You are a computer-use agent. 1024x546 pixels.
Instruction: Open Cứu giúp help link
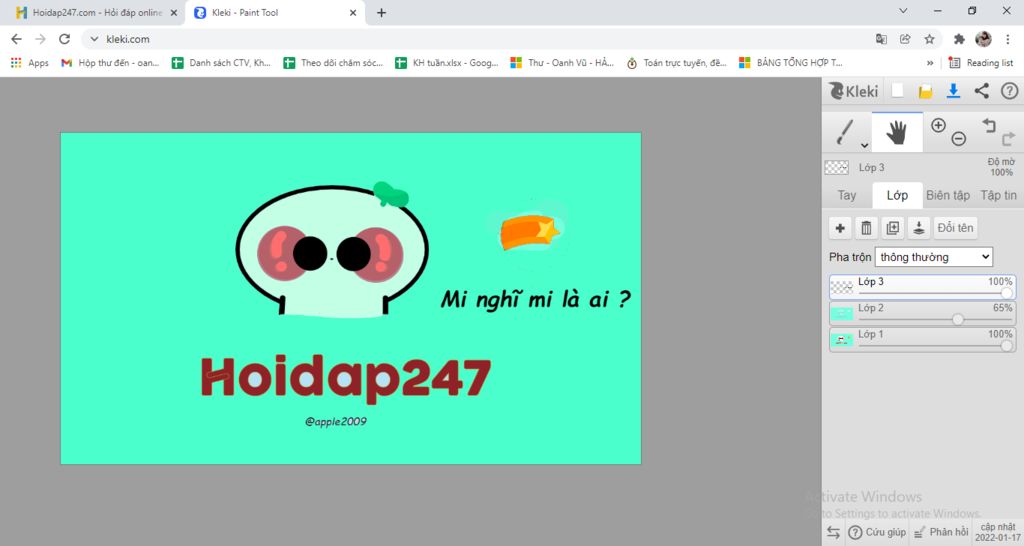[877, 532]
